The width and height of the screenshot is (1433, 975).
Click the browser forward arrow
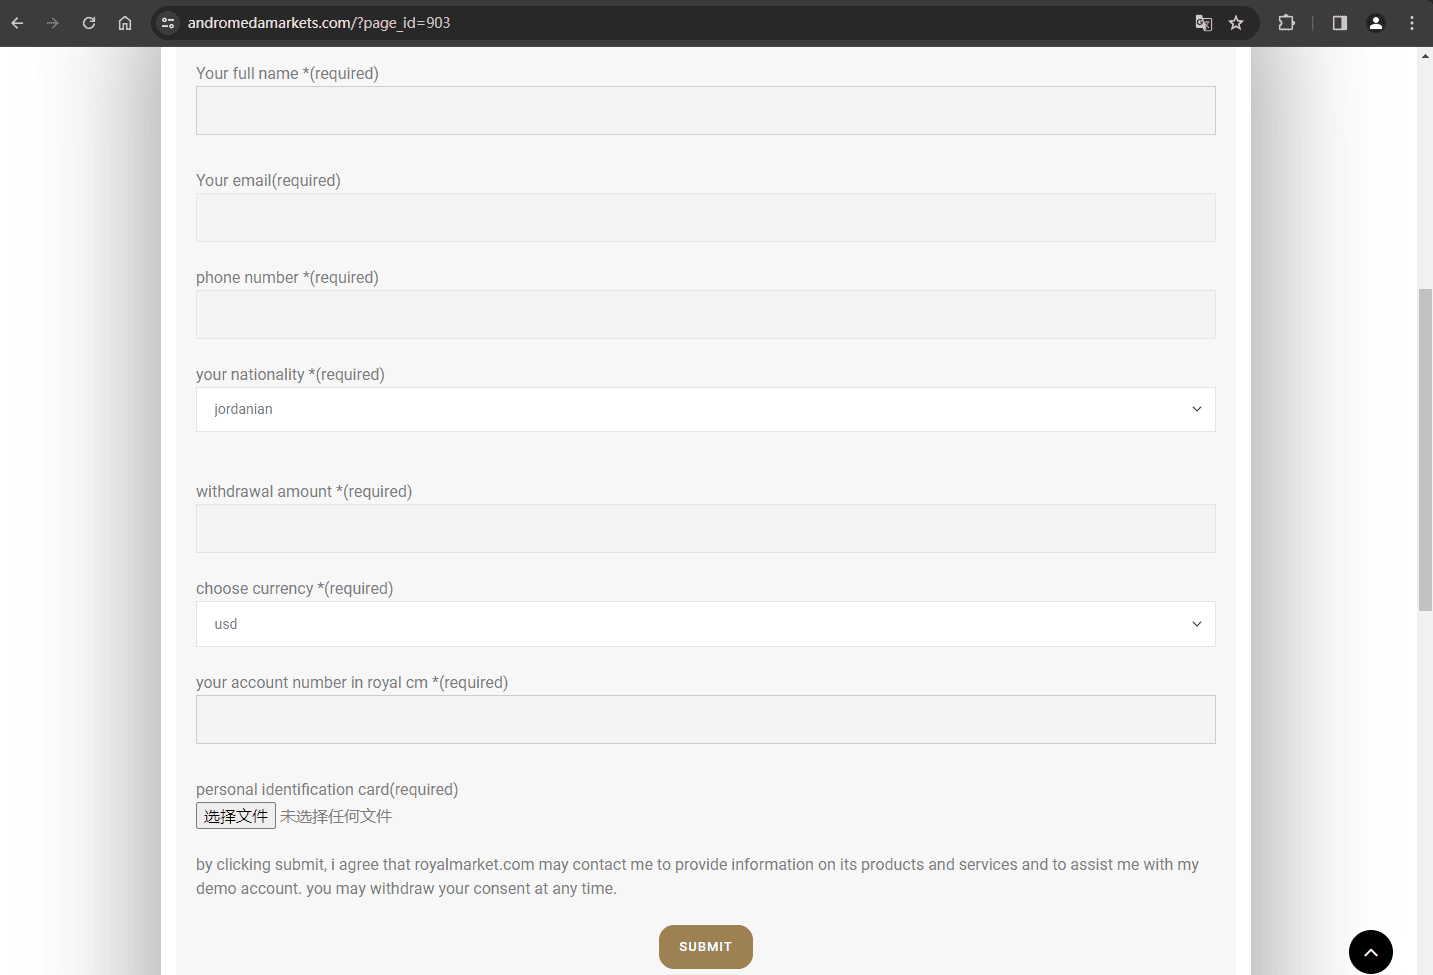click(x=53, y=23)
